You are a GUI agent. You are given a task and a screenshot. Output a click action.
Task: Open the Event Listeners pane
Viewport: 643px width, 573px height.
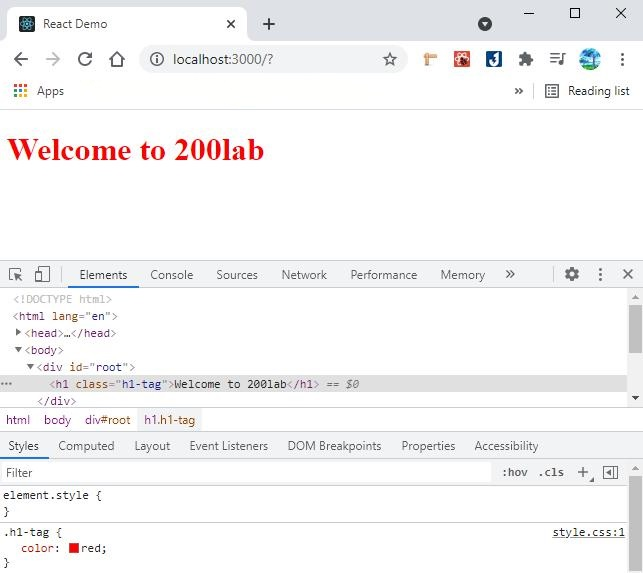pos(228,446)
